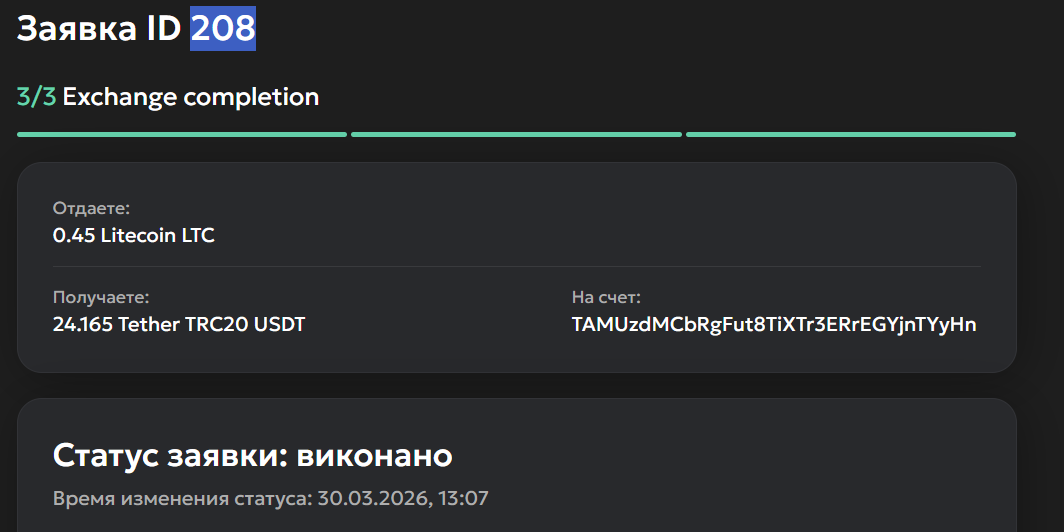The image size is (1064, 532).
Task: Click the "Tether TRC20 USDT" currency name
Action: click(211, 324)
